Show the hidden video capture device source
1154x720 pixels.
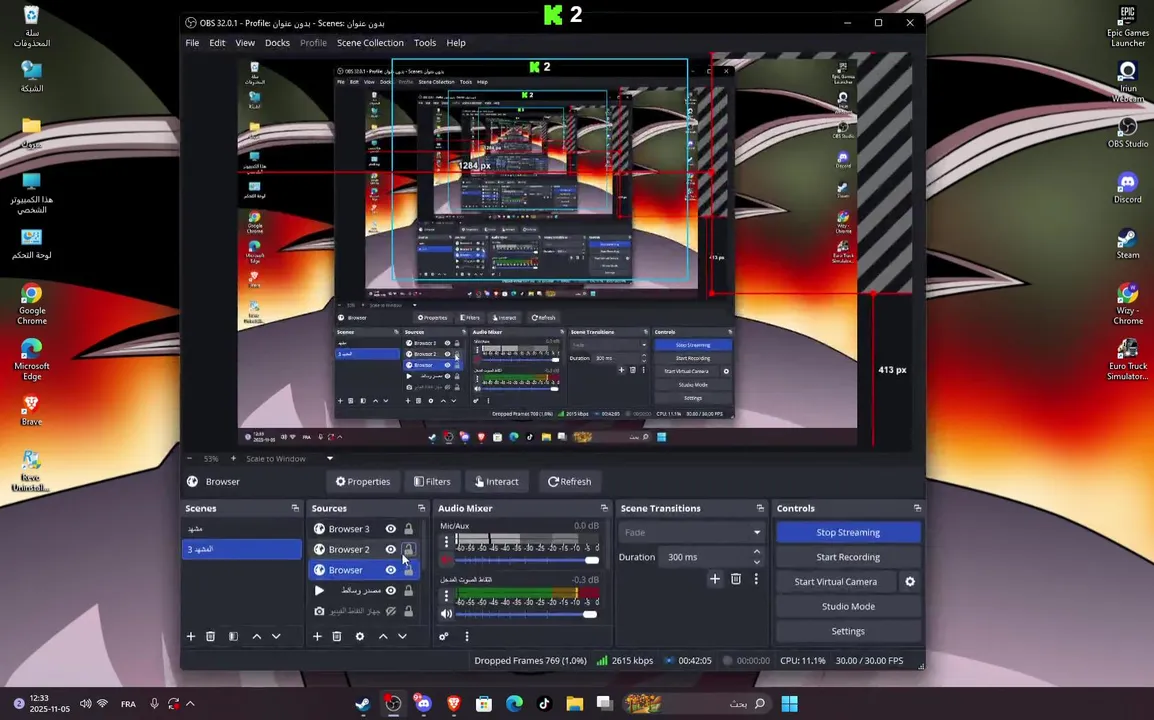click(x=391, y=611)
